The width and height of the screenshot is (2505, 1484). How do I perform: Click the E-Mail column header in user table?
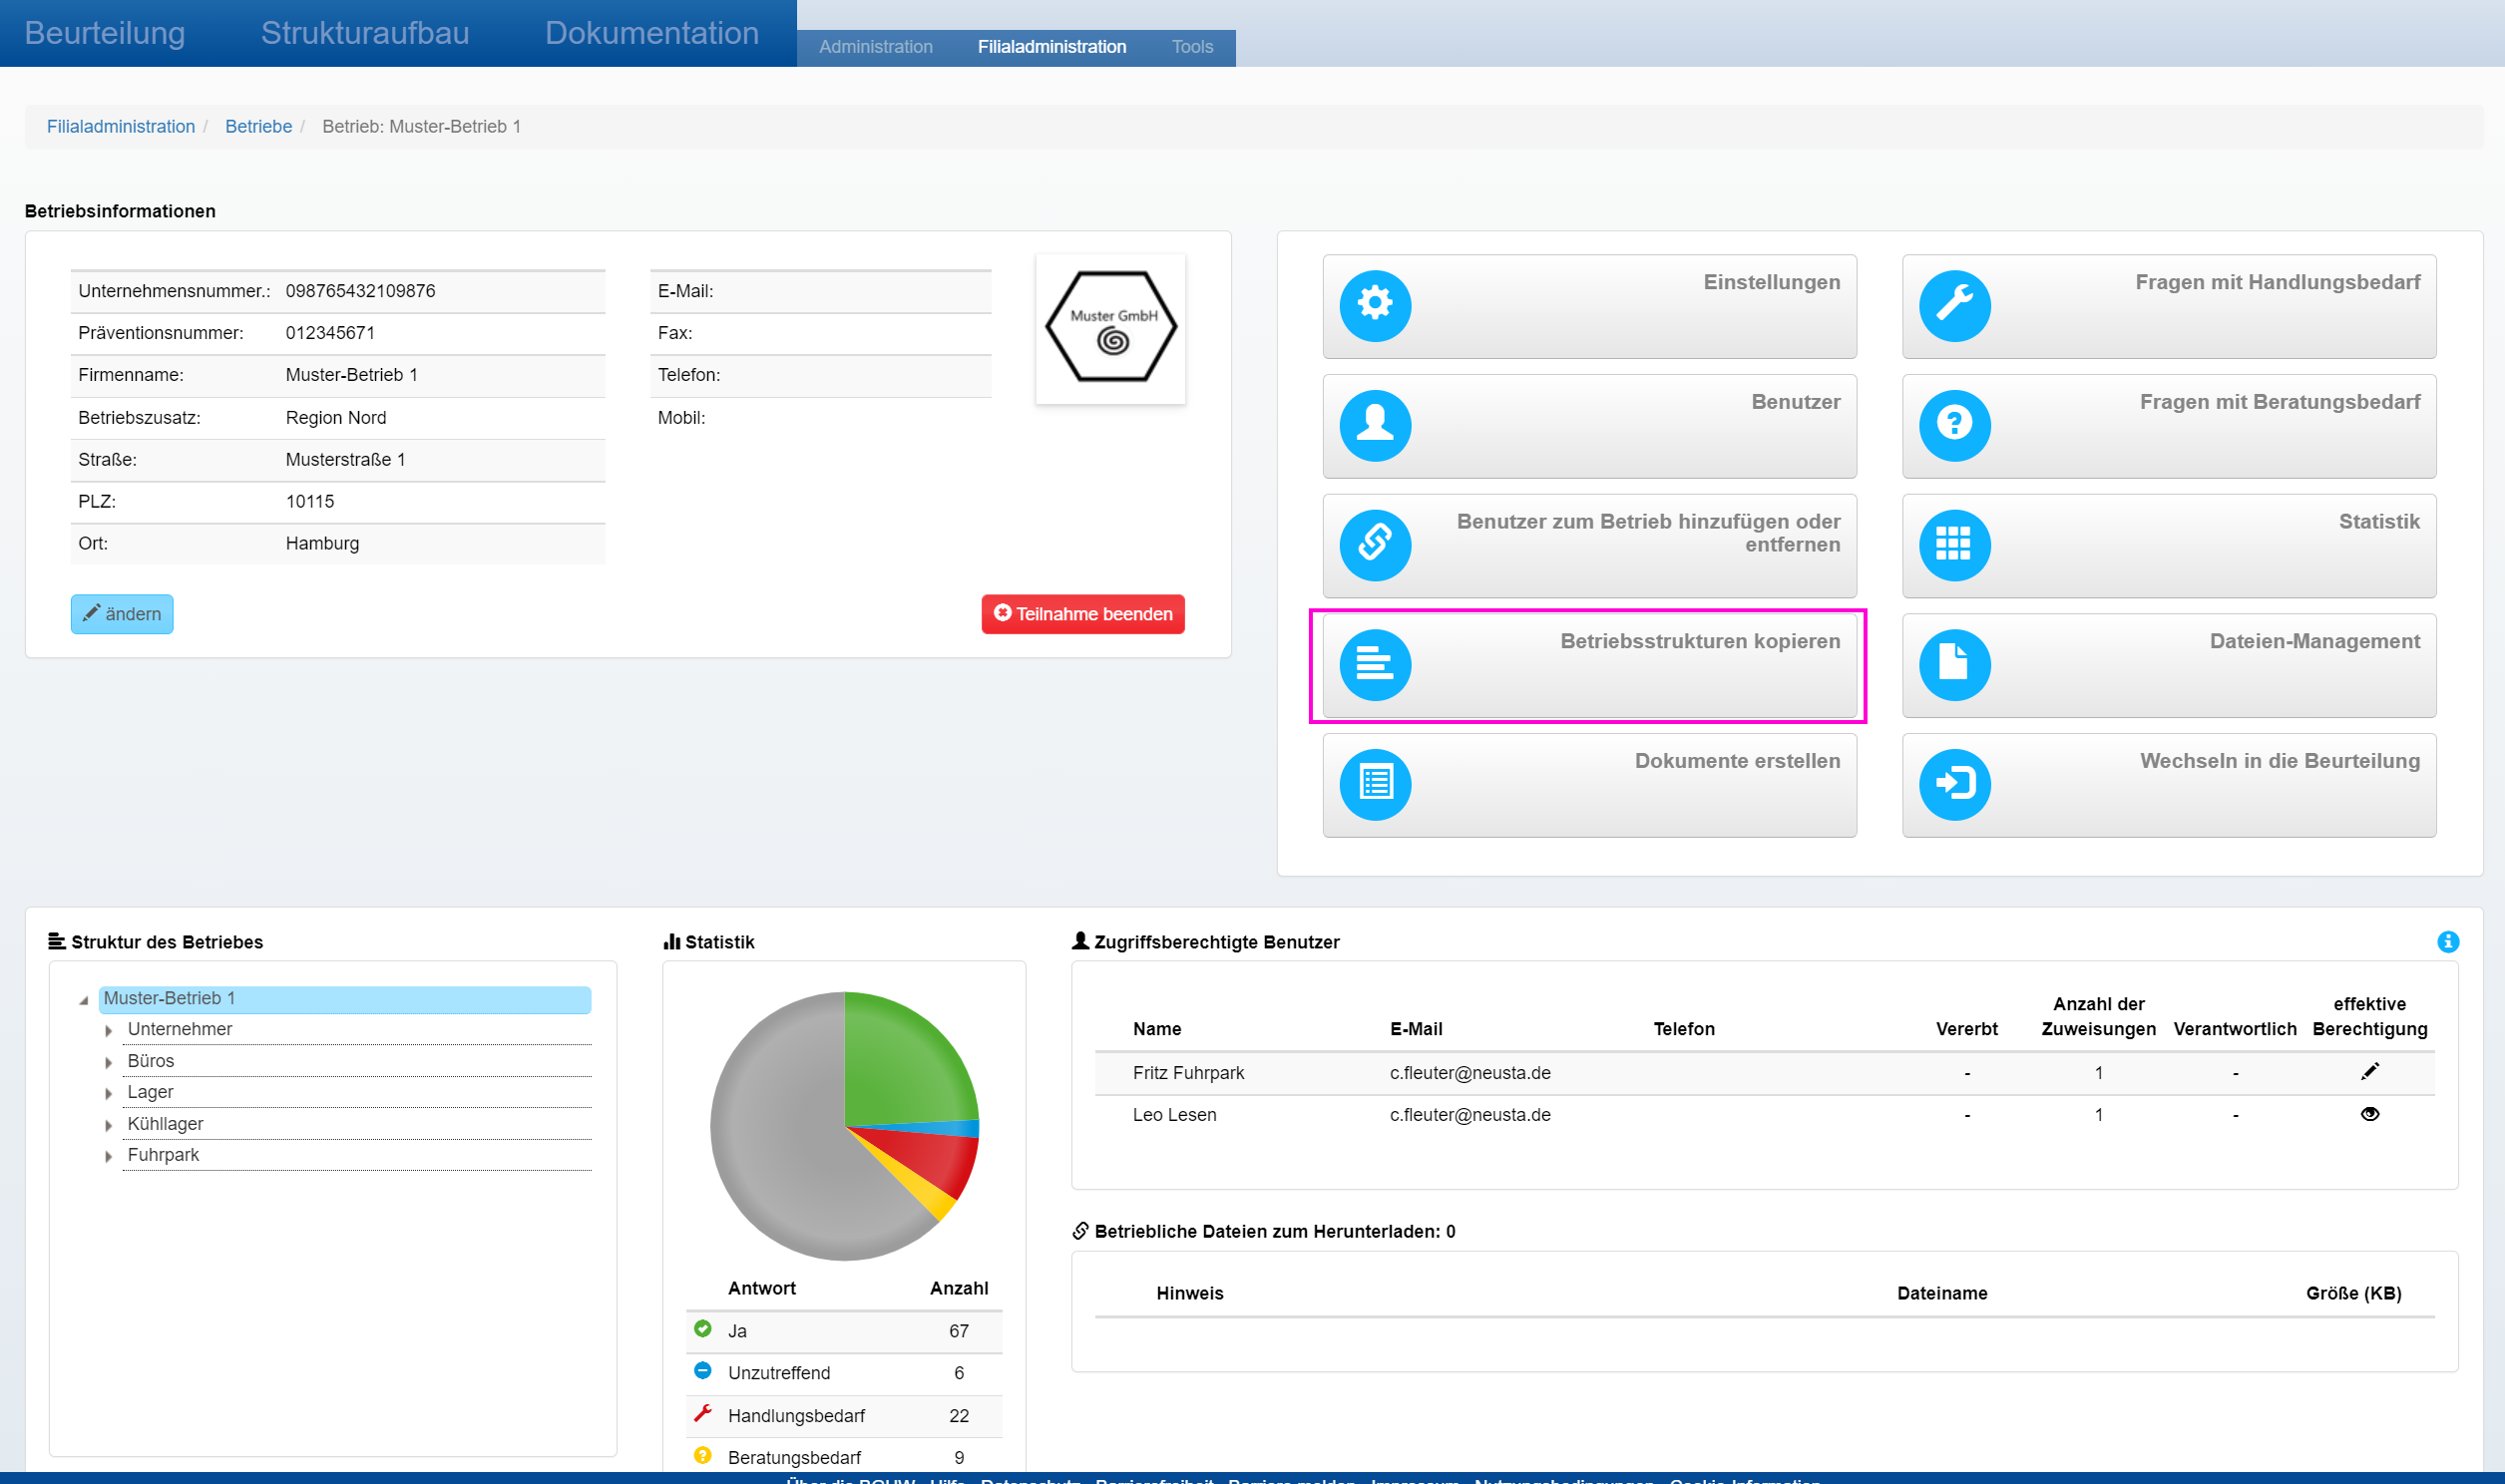(x=1416, y=1029)
